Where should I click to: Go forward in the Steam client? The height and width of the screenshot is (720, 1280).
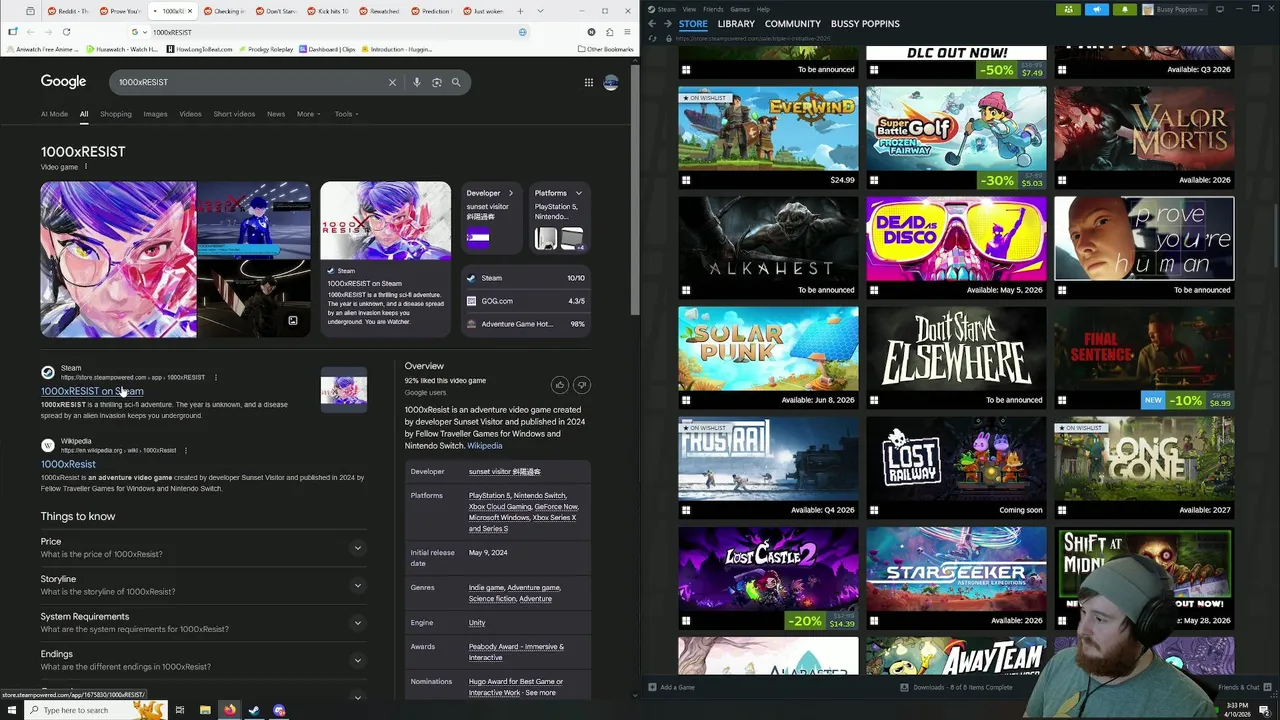pos(668,23)
